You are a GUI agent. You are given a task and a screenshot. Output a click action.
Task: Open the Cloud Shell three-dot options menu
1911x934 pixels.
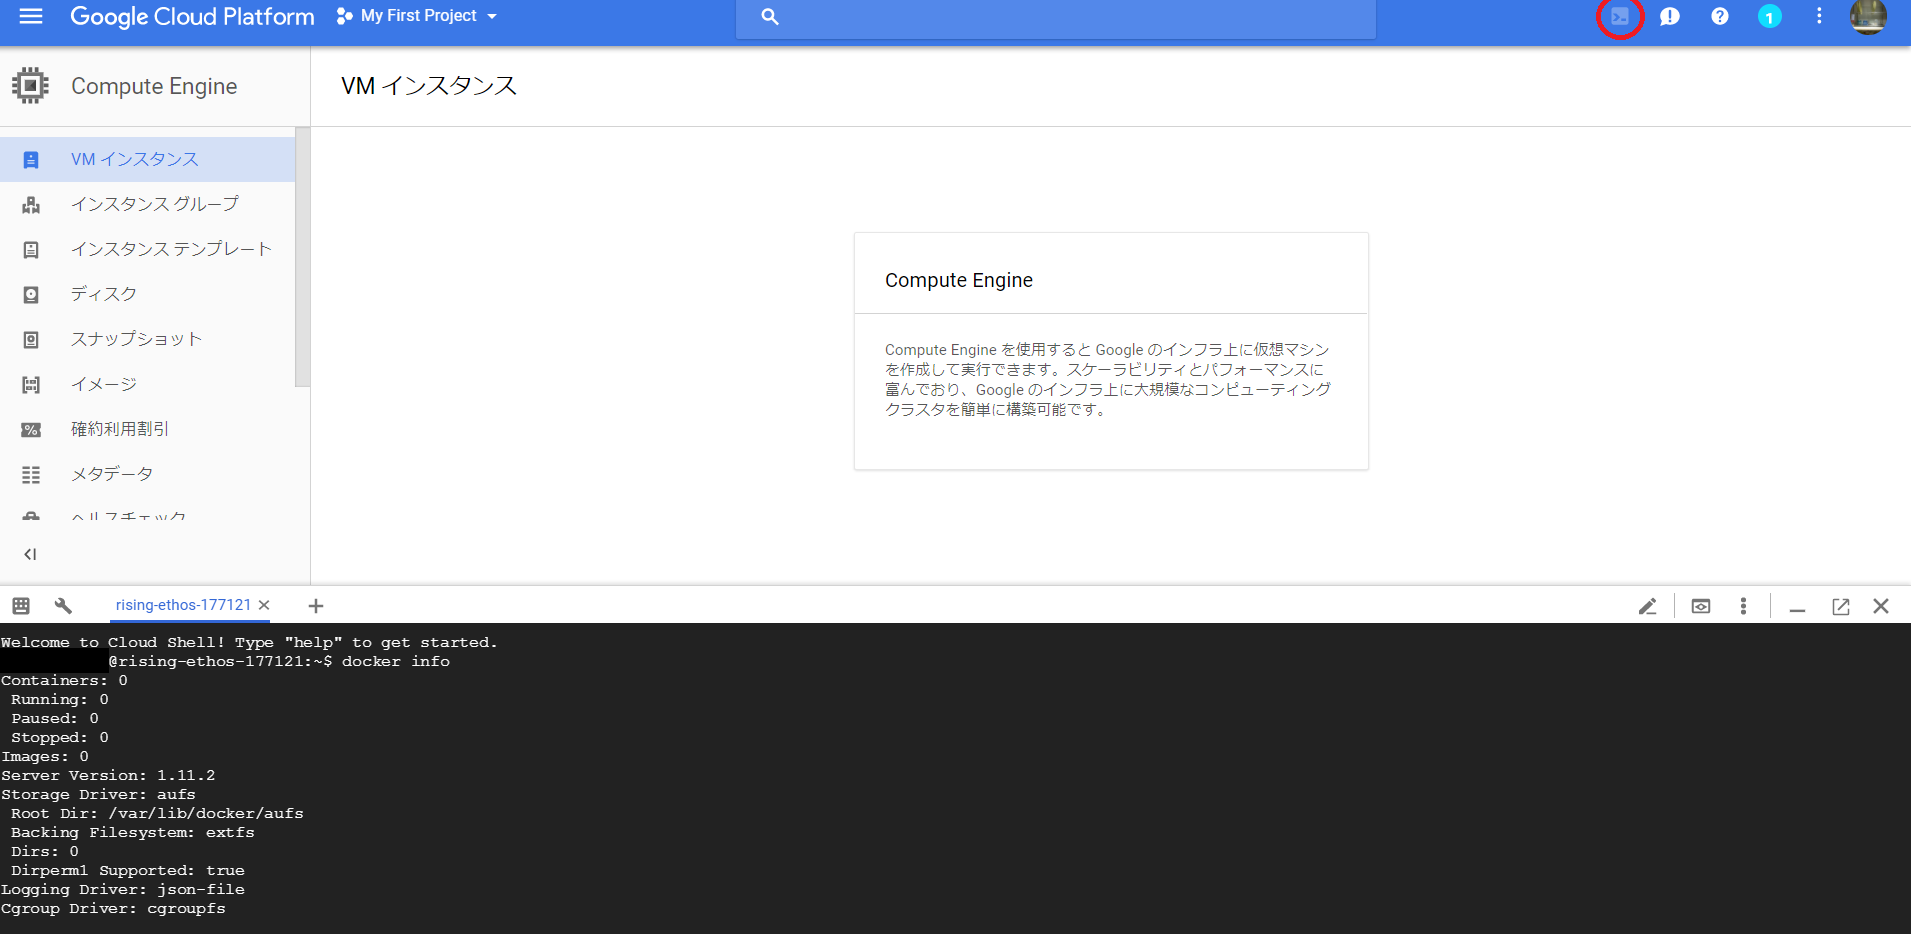coord(1744,606)
